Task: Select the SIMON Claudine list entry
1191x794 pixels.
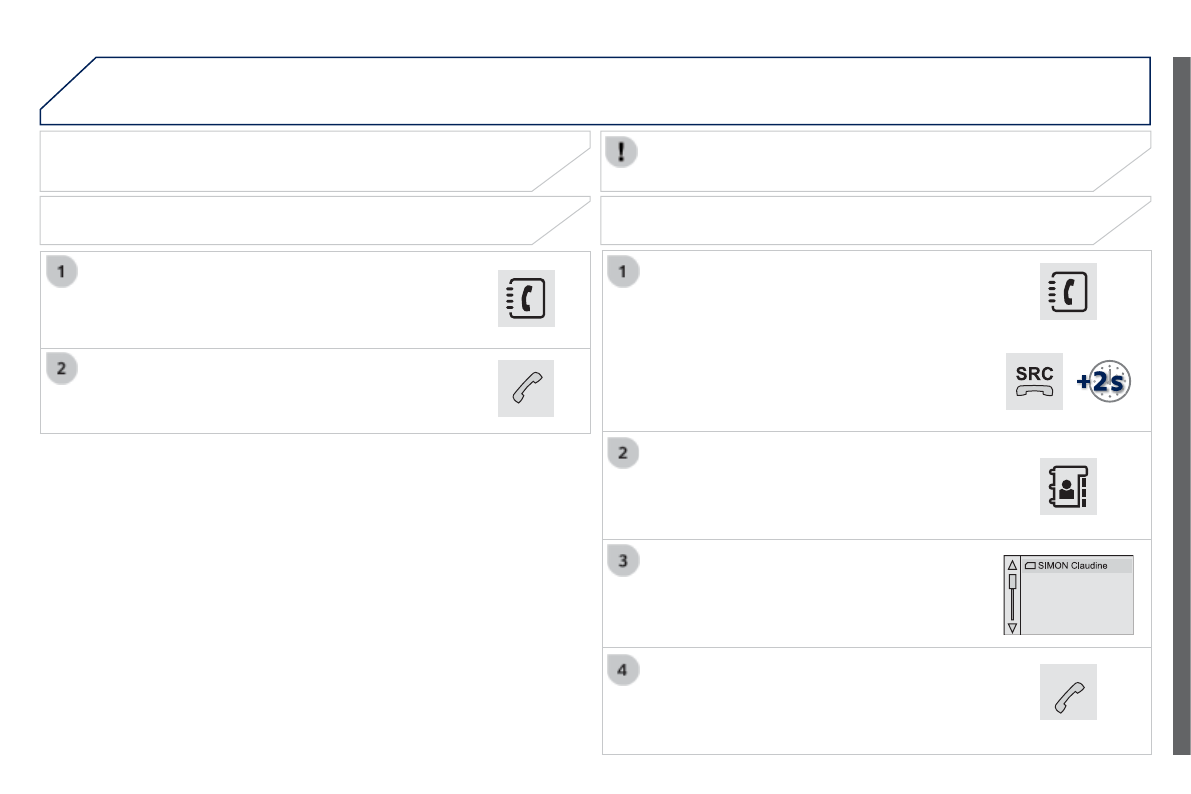Action: [x=1075, y=565]
